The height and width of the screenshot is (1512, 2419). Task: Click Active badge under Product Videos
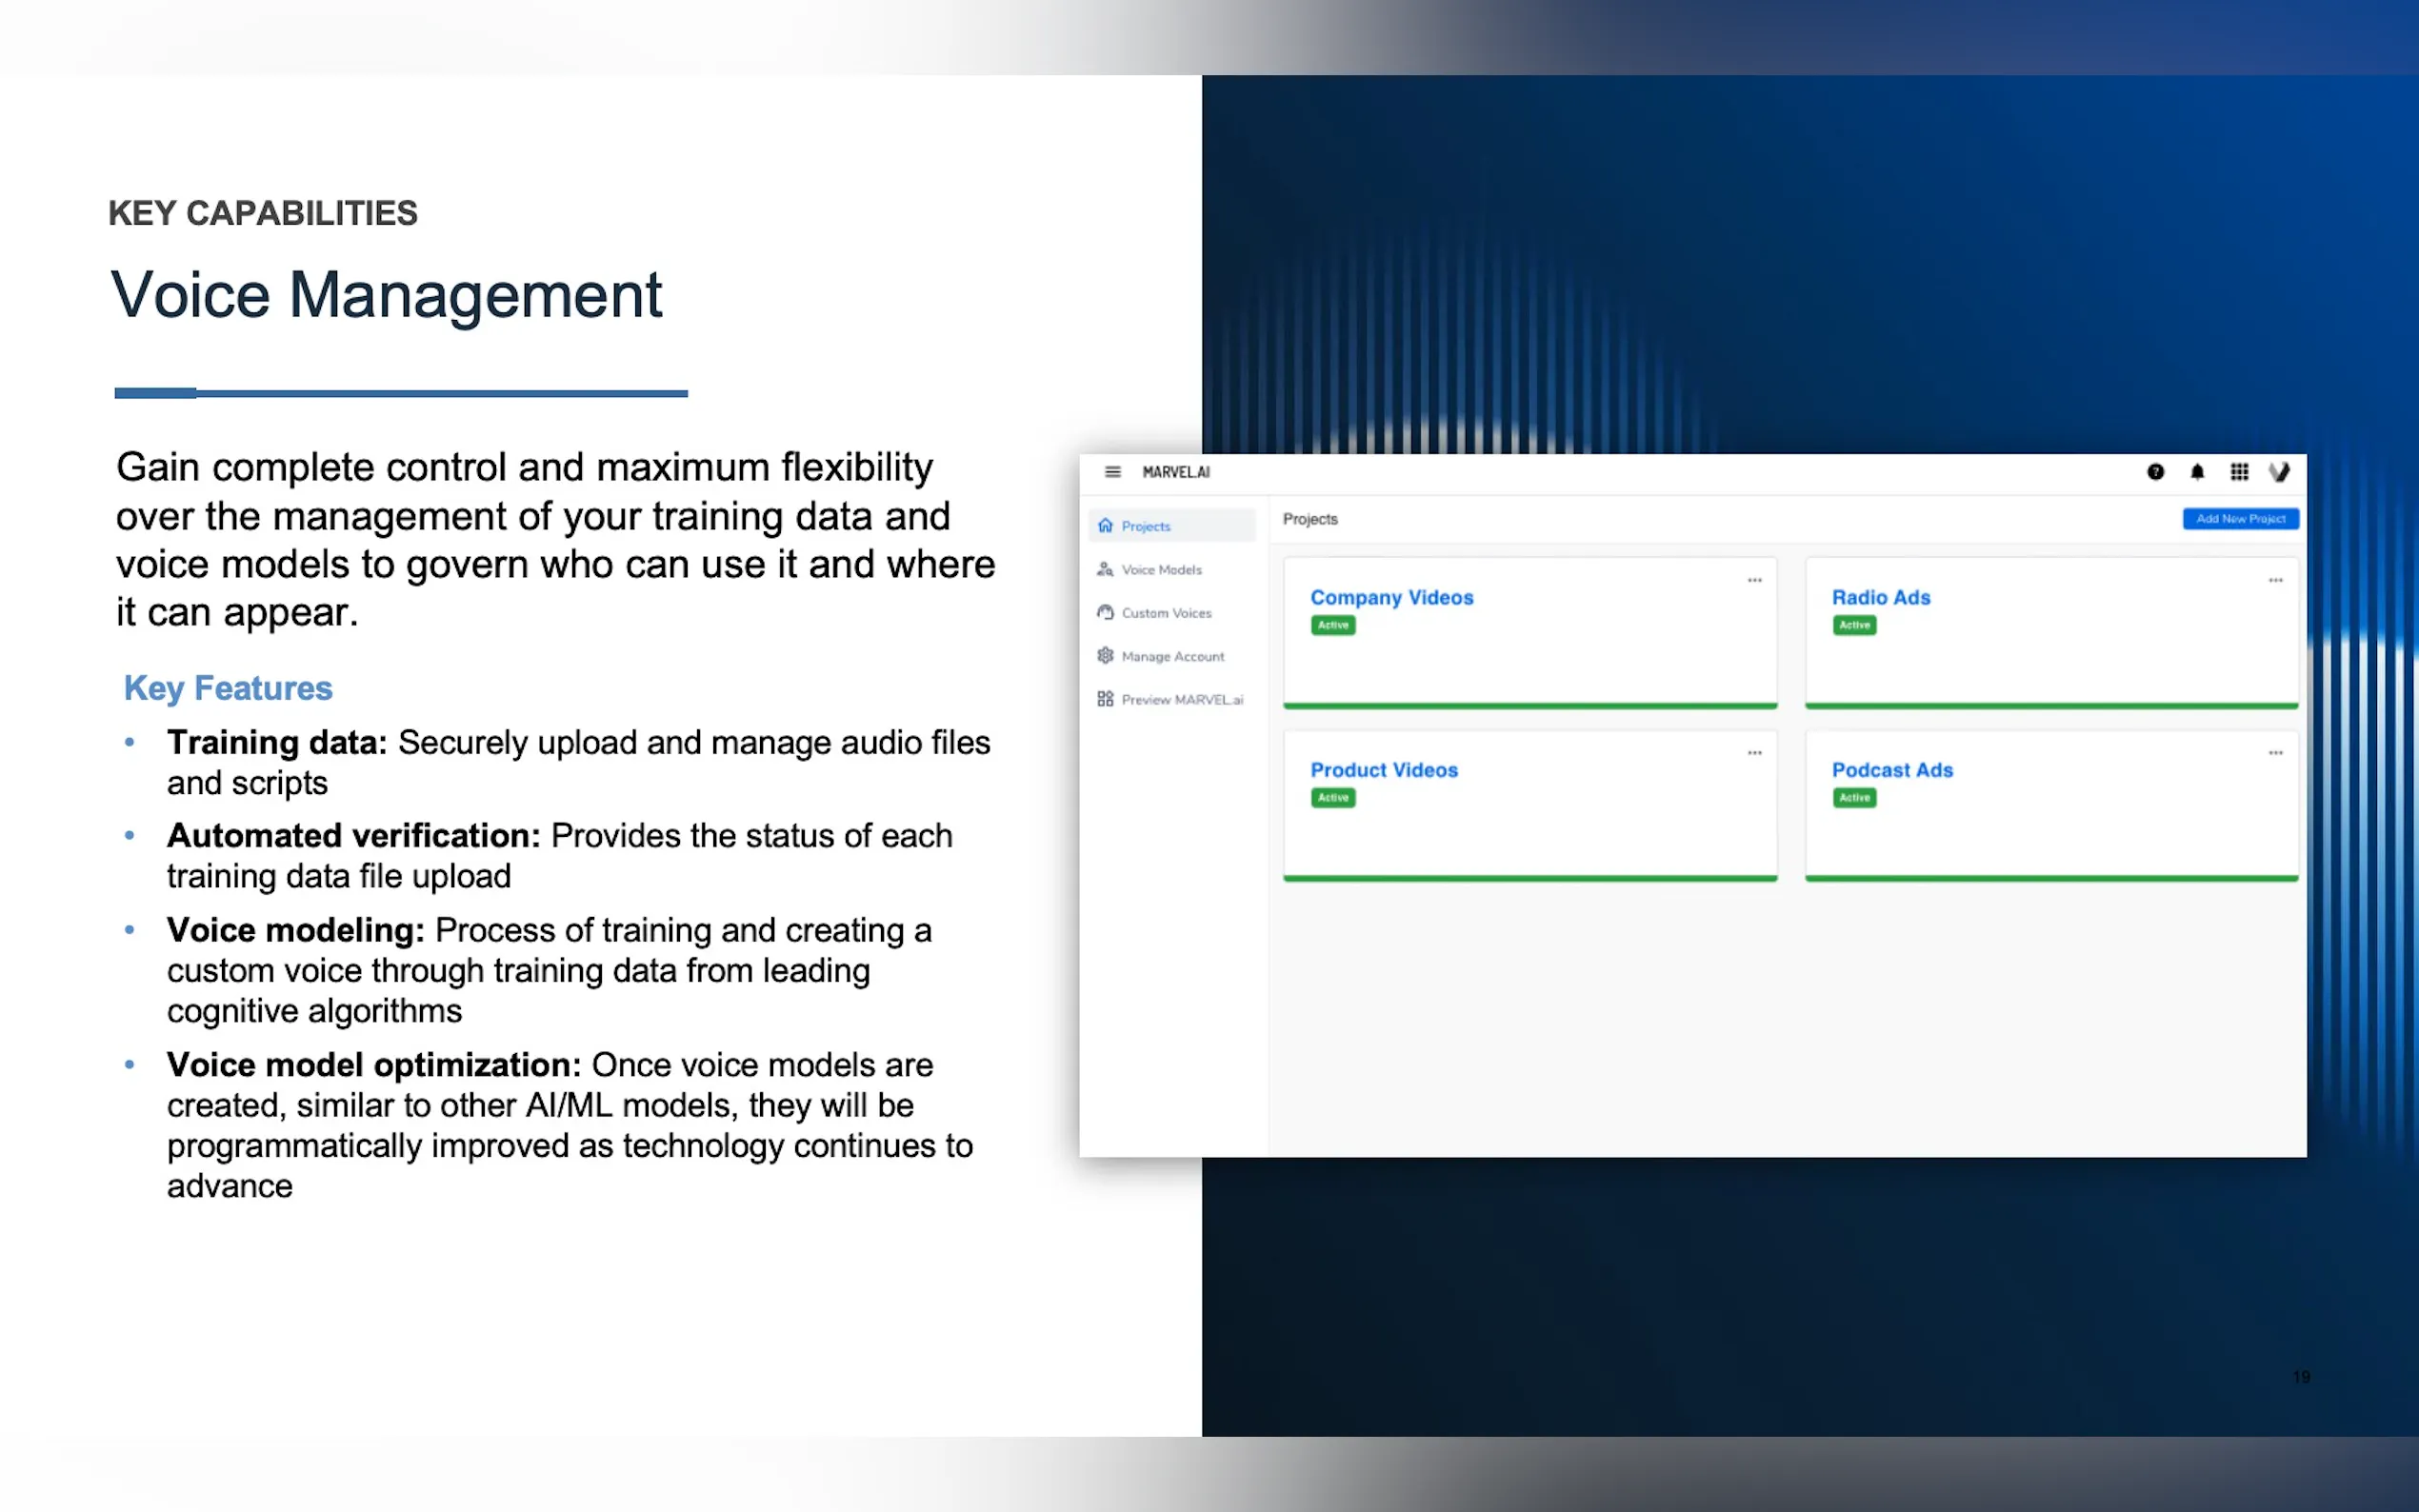[1333, 798]
